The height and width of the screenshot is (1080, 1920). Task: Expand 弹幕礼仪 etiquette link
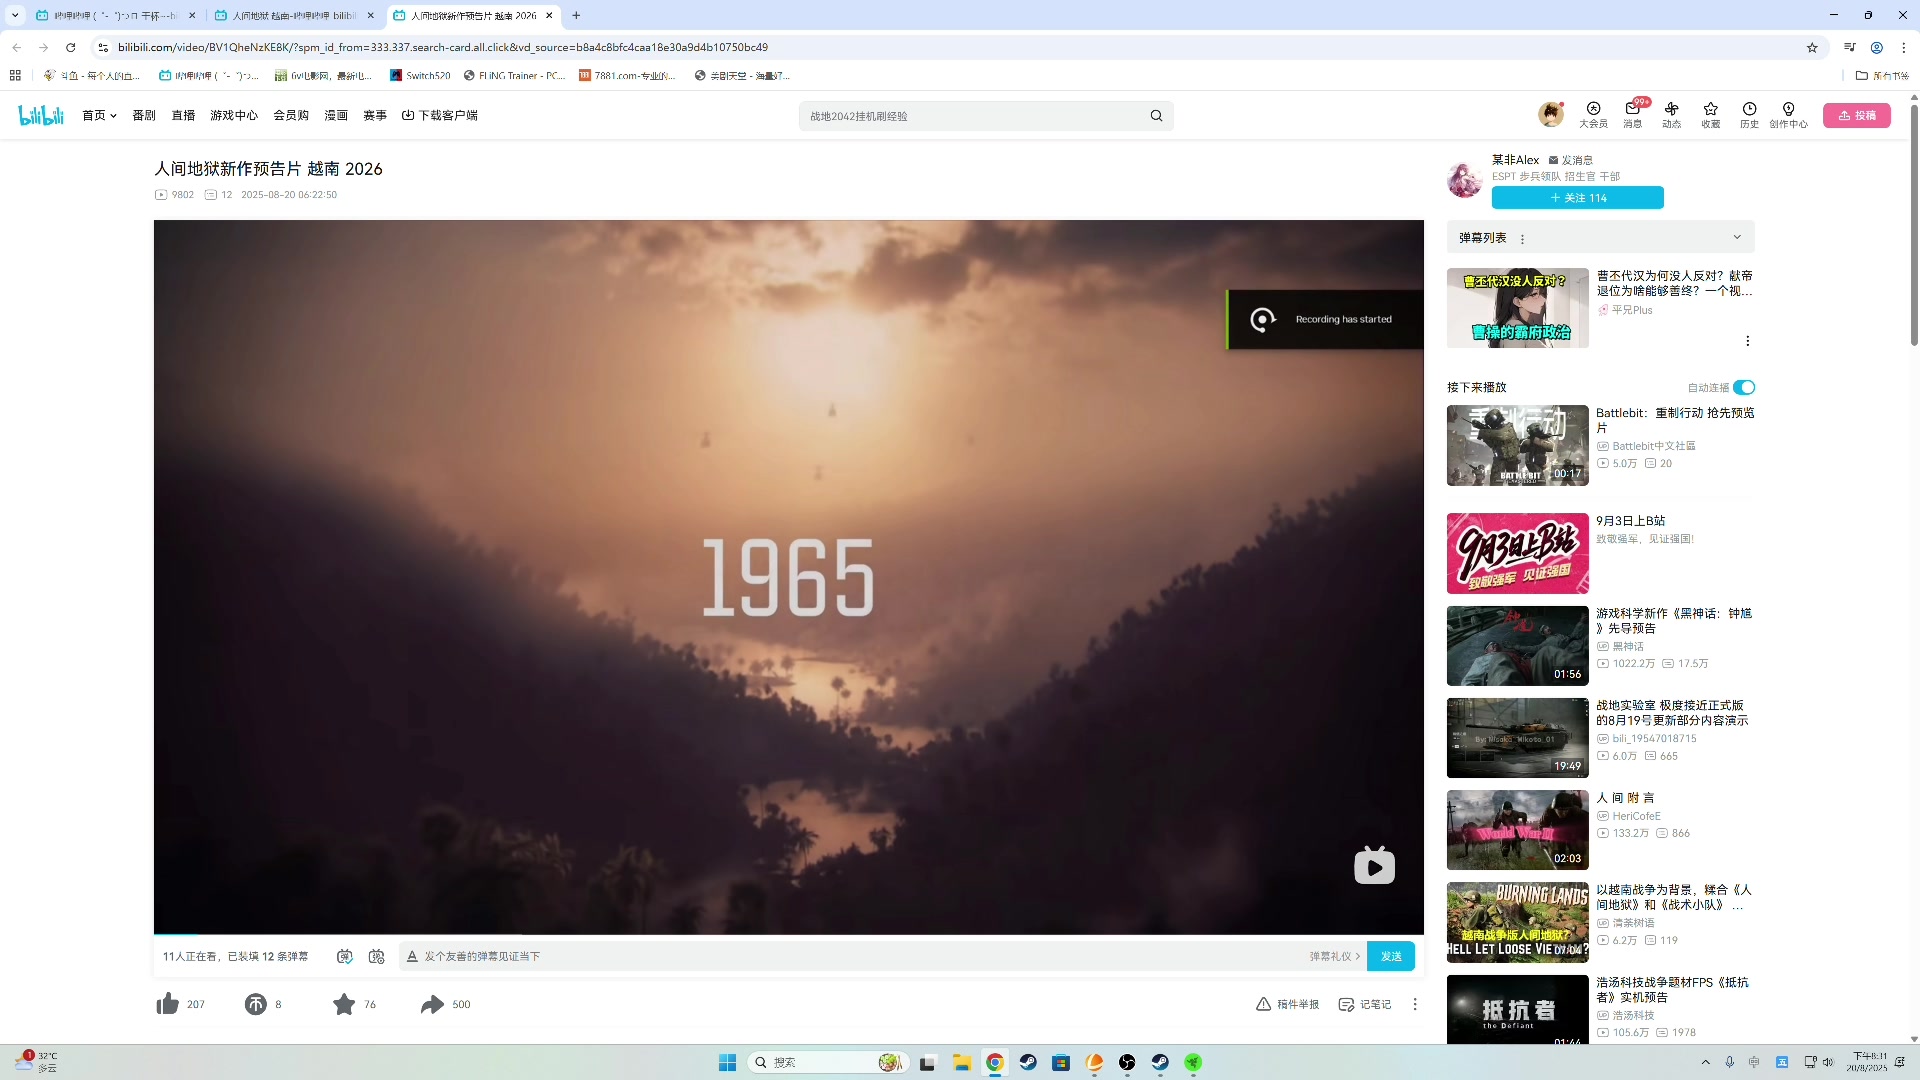coord(1335,957)
